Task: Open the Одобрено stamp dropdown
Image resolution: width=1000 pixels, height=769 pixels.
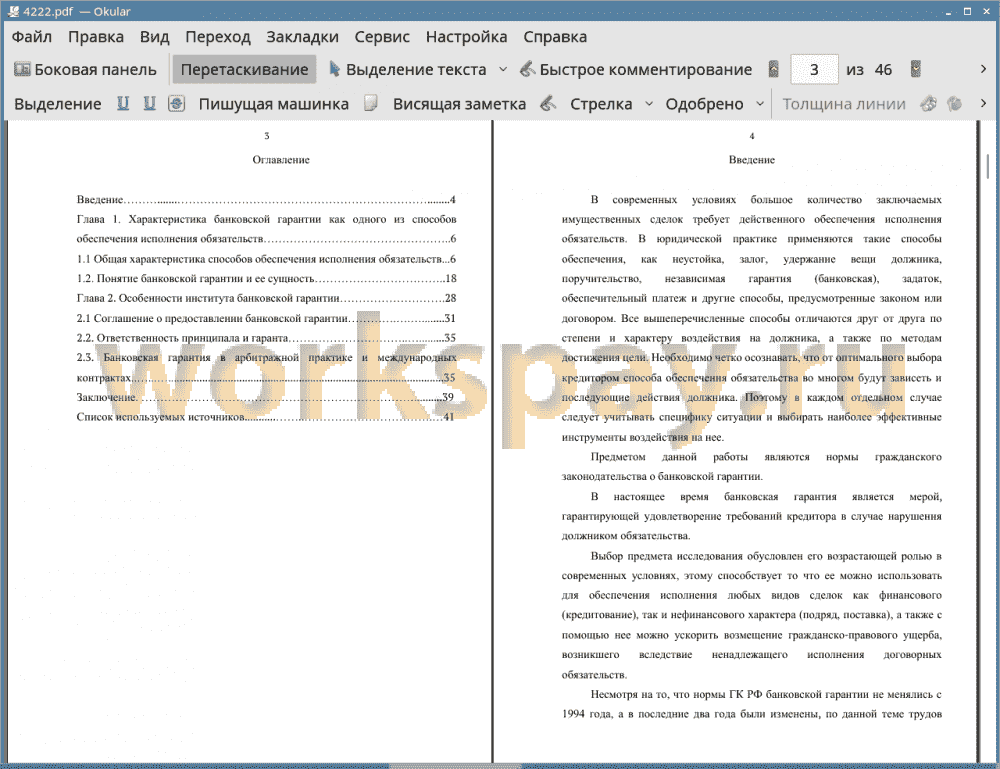Action: pos(760,104)
